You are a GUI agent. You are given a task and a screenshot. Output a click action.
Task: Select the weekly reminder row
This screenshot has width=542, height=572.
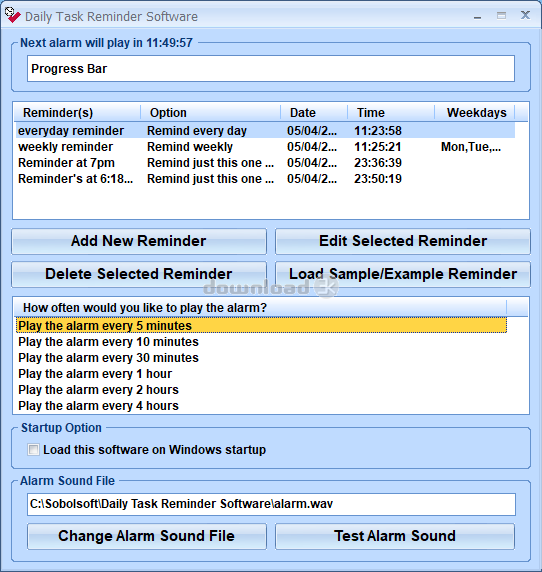266,147
